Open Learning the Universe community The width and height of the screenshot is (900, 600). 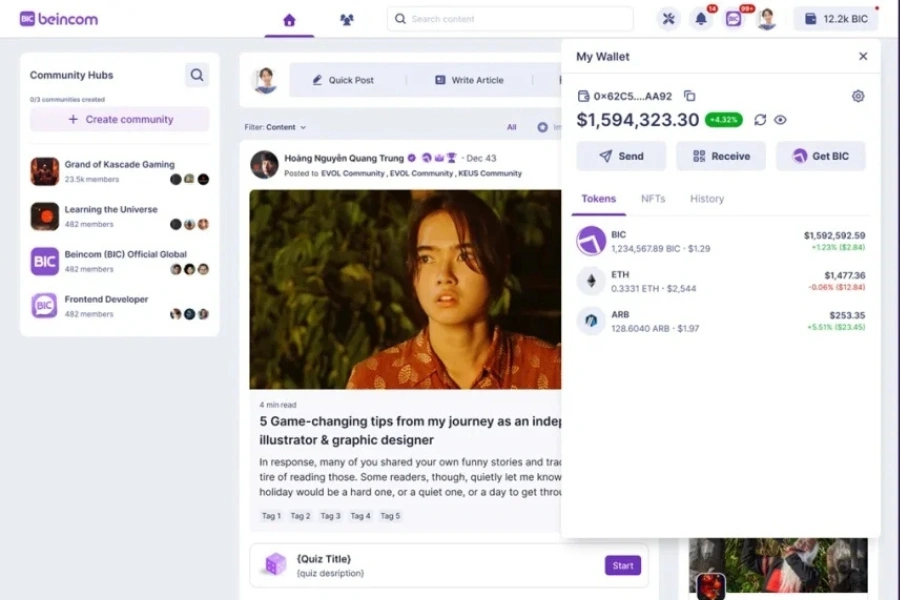point(119,216)
